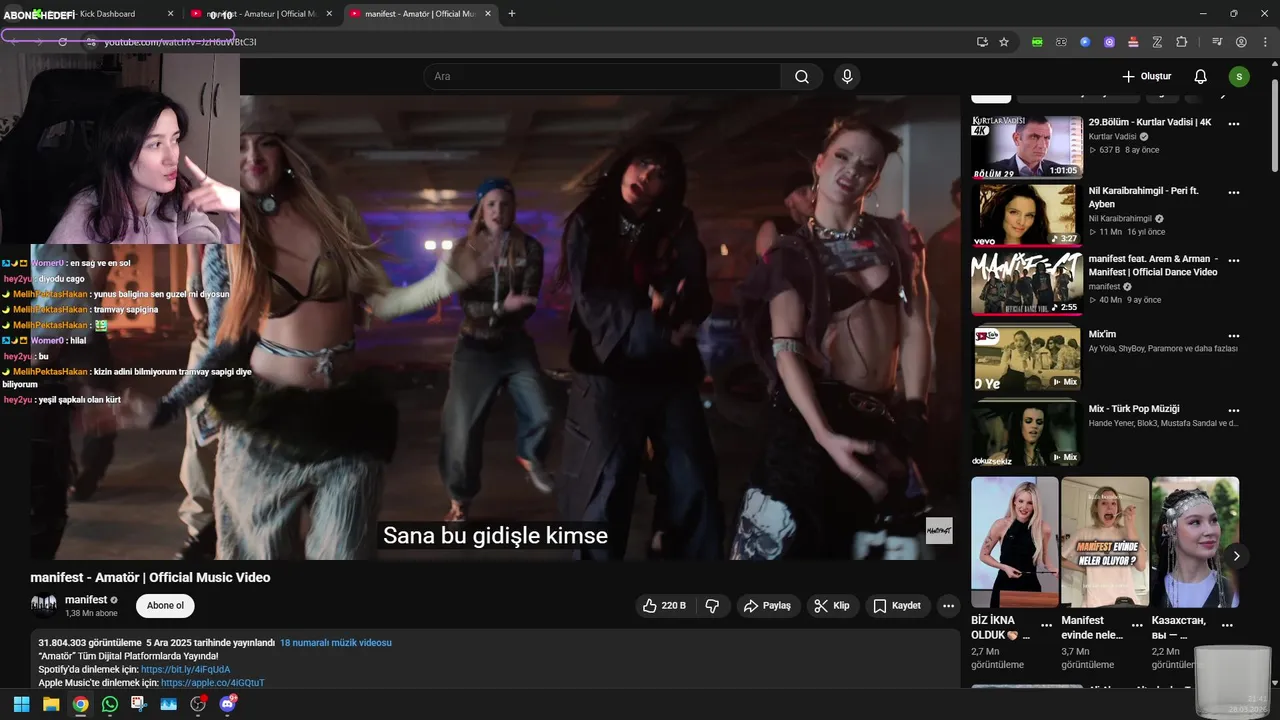Start voice search with the microphone icon
This screenshot has width=1280, height=720.
(847, 76)
